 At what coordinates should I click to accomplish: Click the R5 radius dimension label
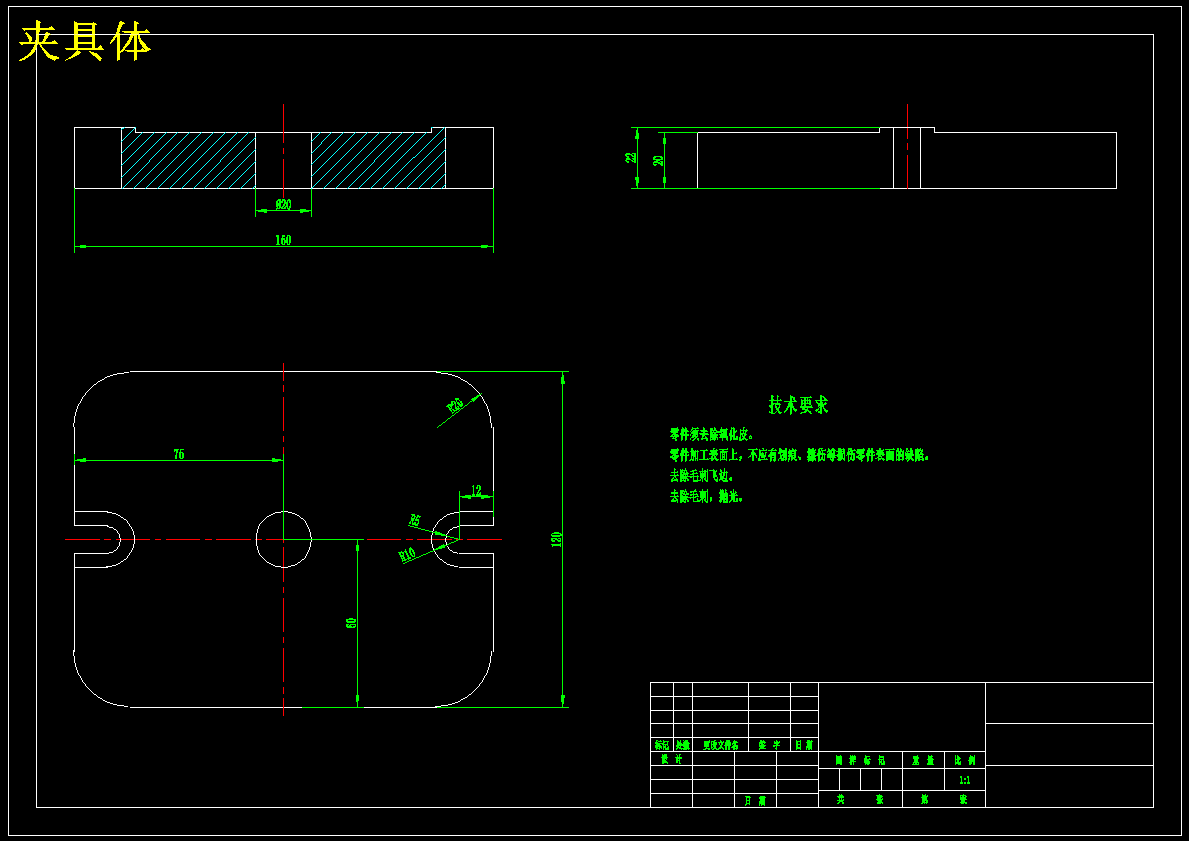tap(415, 520)
